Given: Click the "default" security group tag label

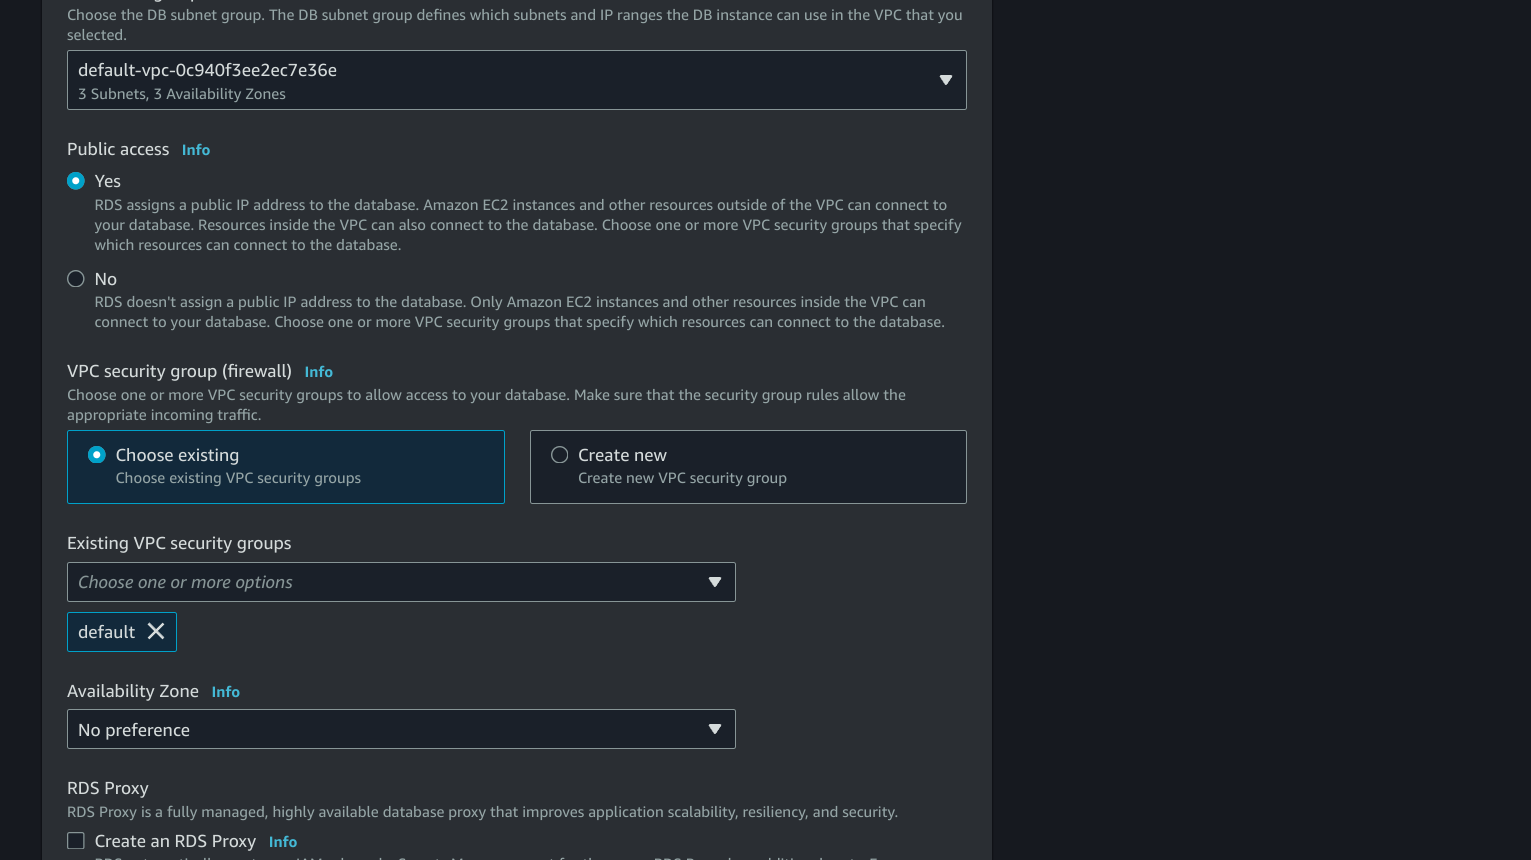Looking at the screenshot, I should (x=106, y=632).
